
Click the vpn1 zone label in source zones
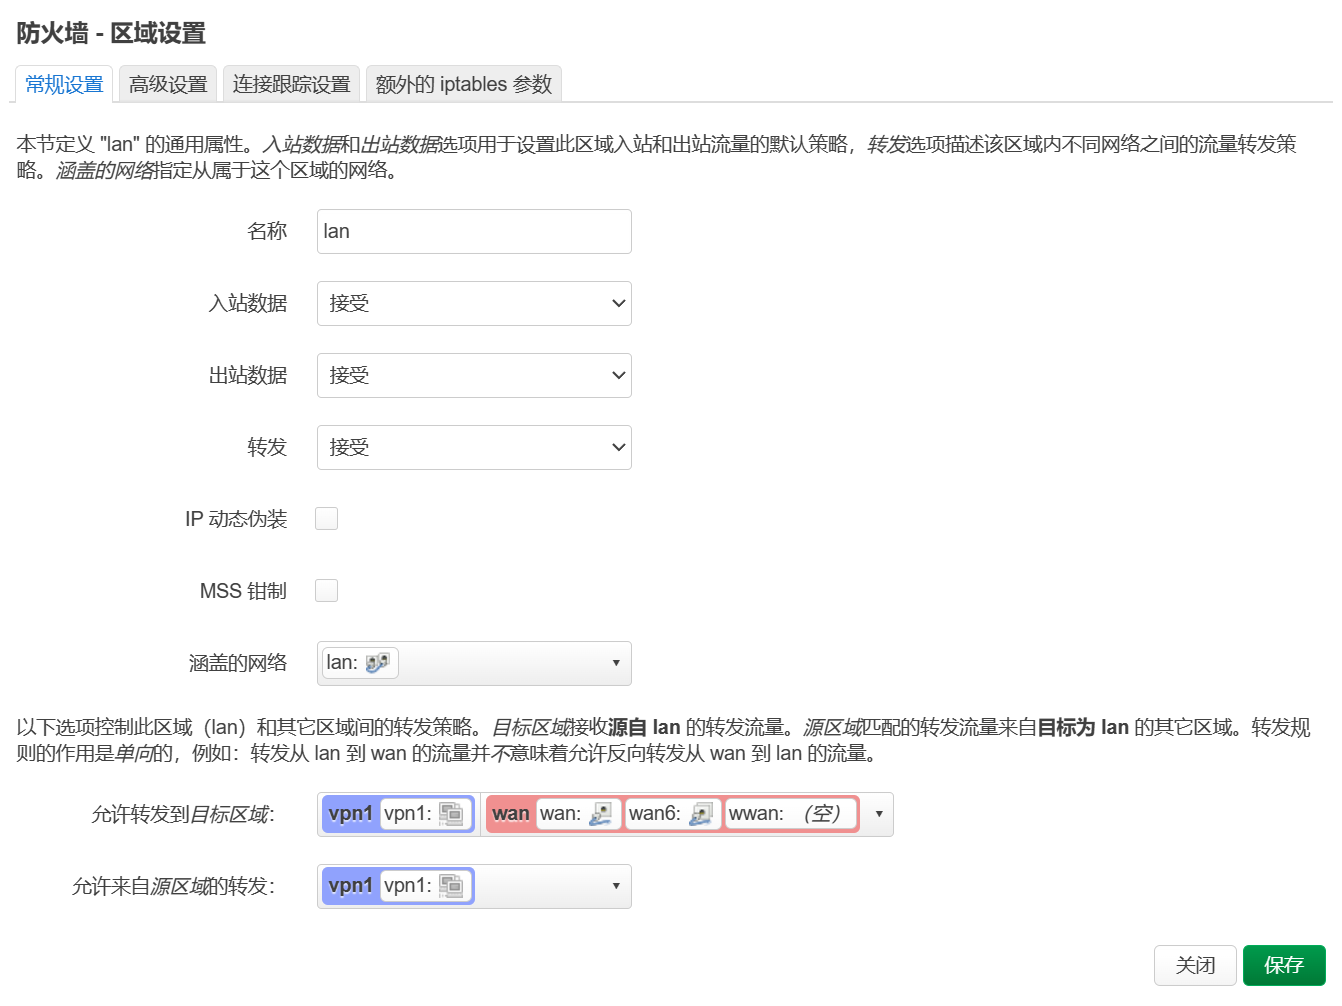pyautogui.click(x=351, y=886)
